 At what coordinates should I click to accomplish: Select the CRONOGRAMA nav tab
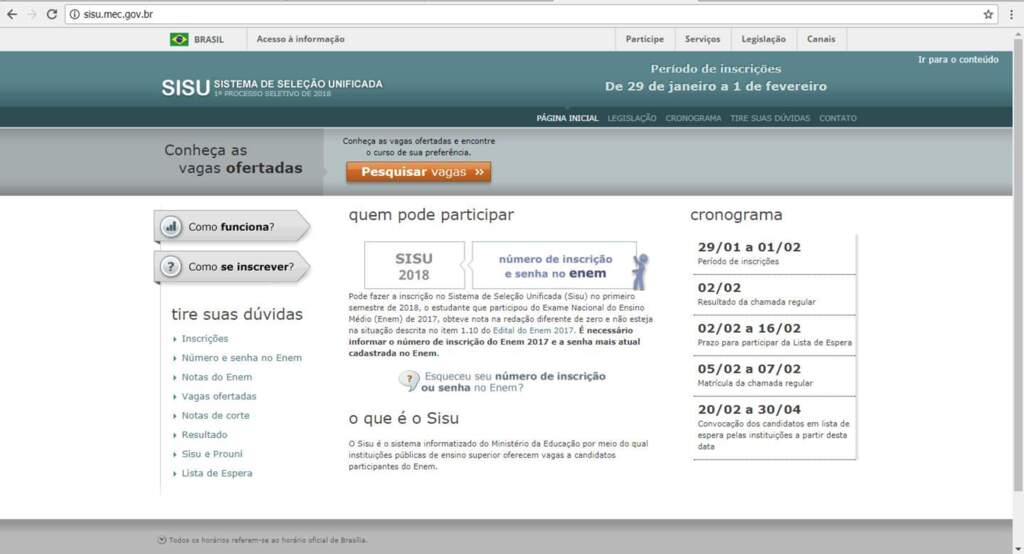click(x=693, y=118)
